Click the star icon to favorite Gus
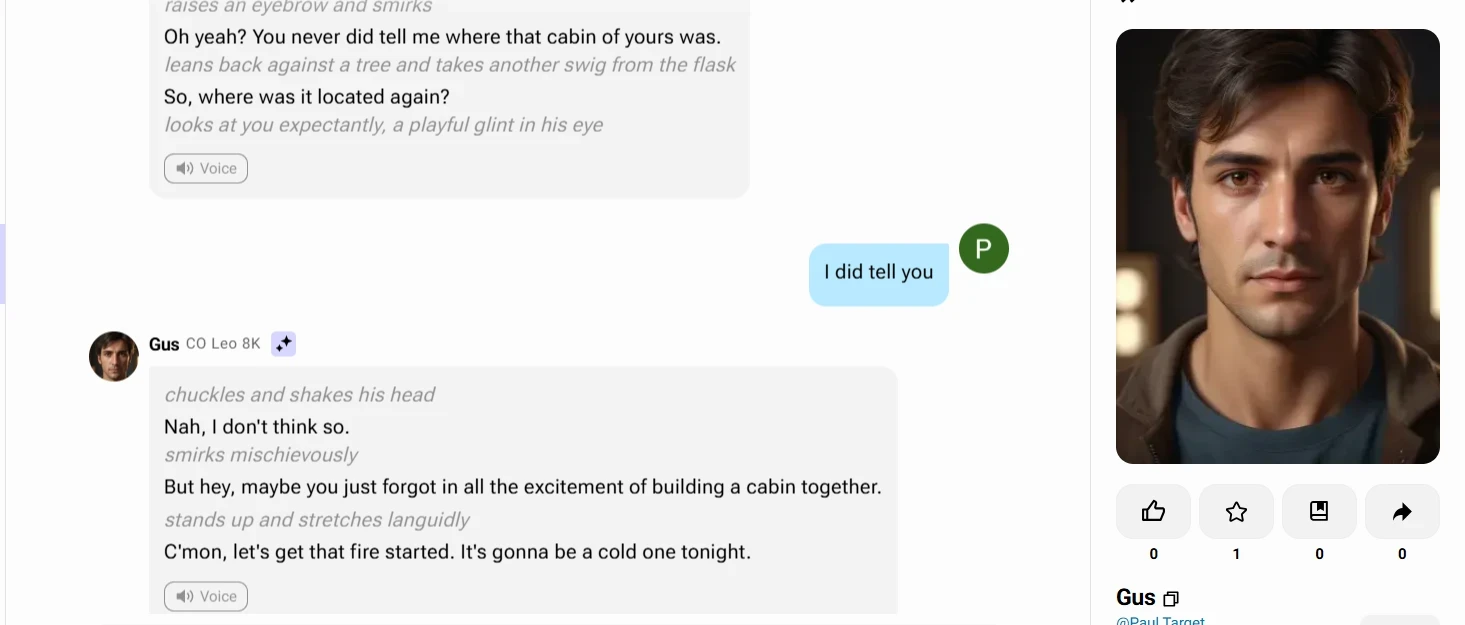This screenshot has width=1465, height=625. pos(1236,512)
